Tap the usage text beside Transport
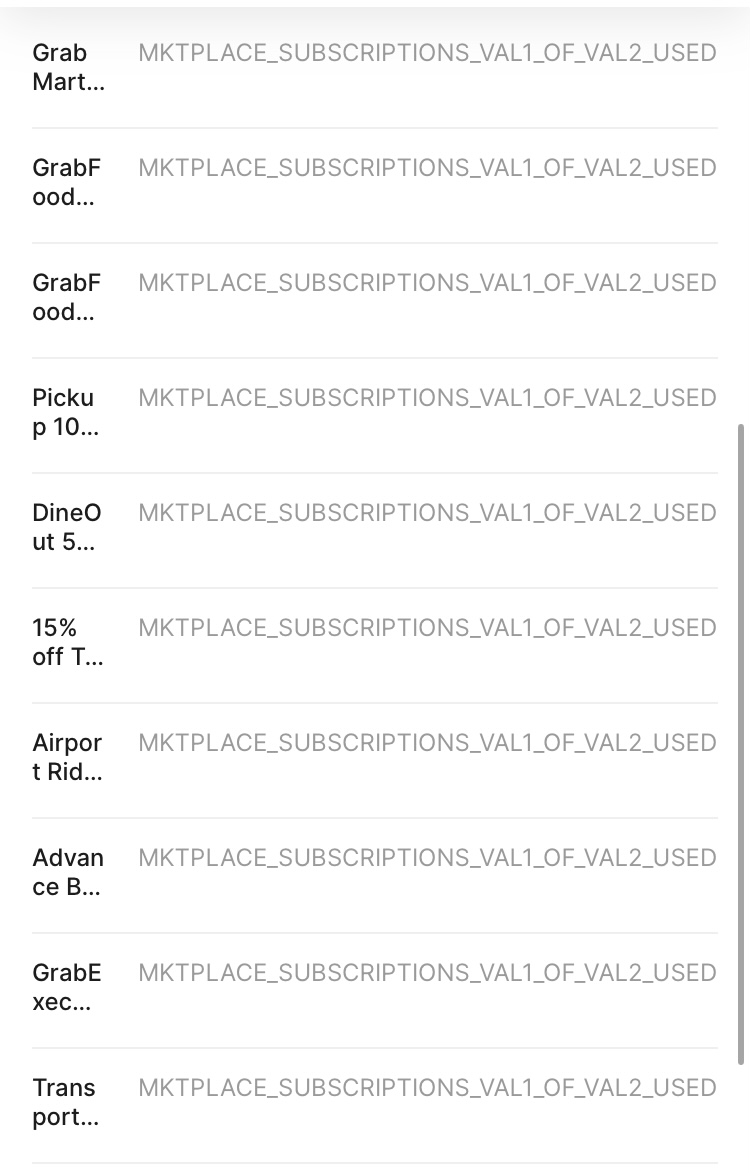The height and width of the screenshot is (1173, 750). [427, 1088]
